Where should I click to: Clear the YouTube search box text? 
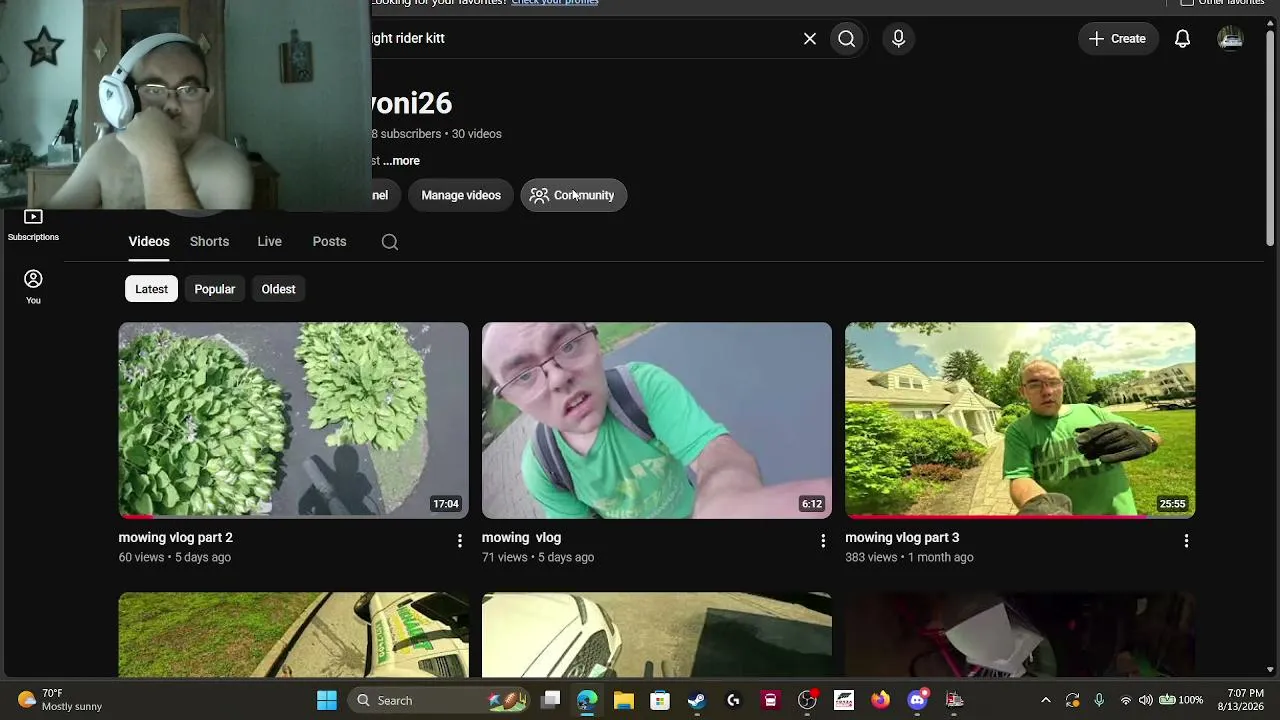point(810,39)
